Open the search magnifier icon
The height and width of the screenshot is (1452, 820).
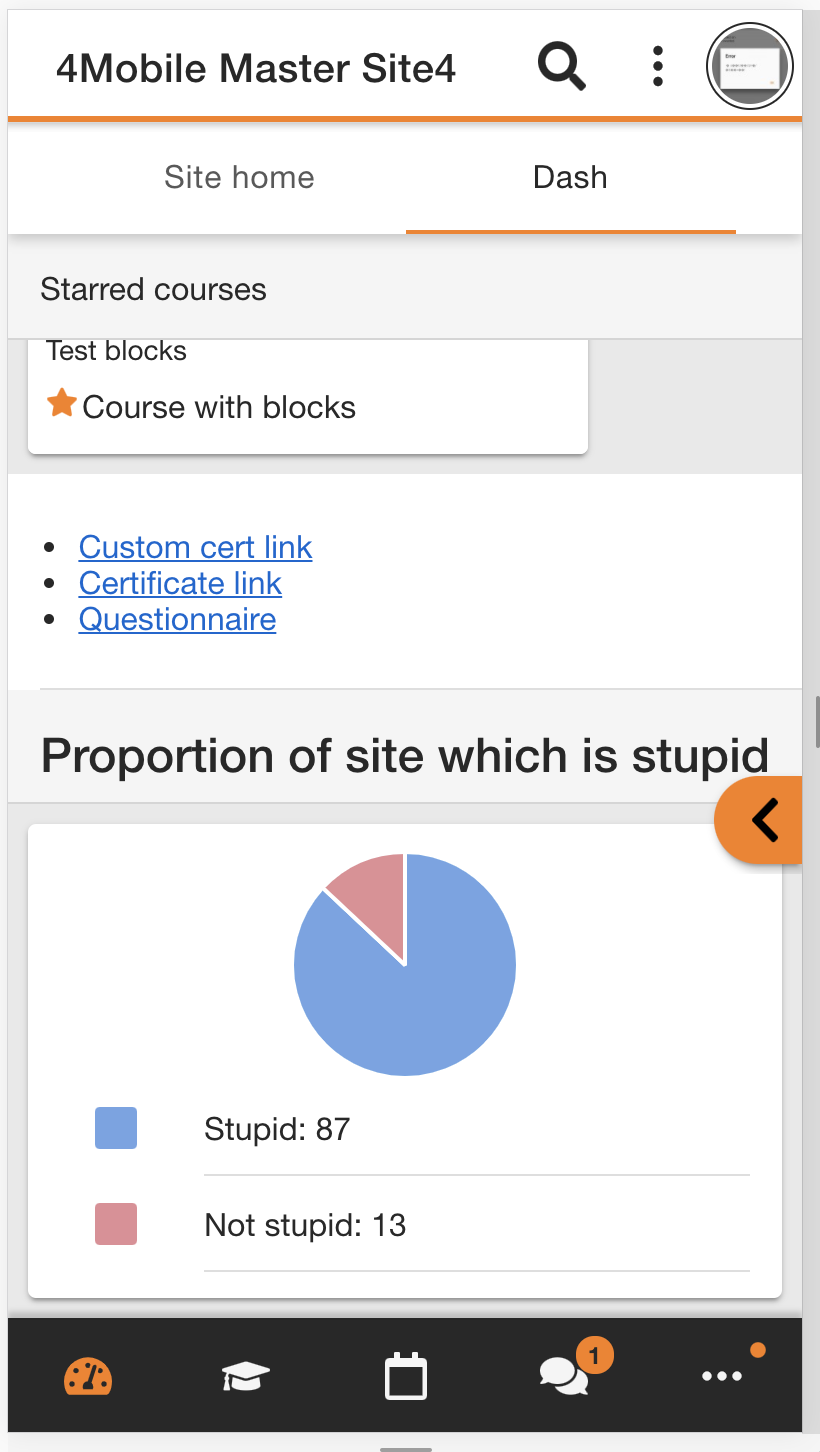tap(562, 67)
